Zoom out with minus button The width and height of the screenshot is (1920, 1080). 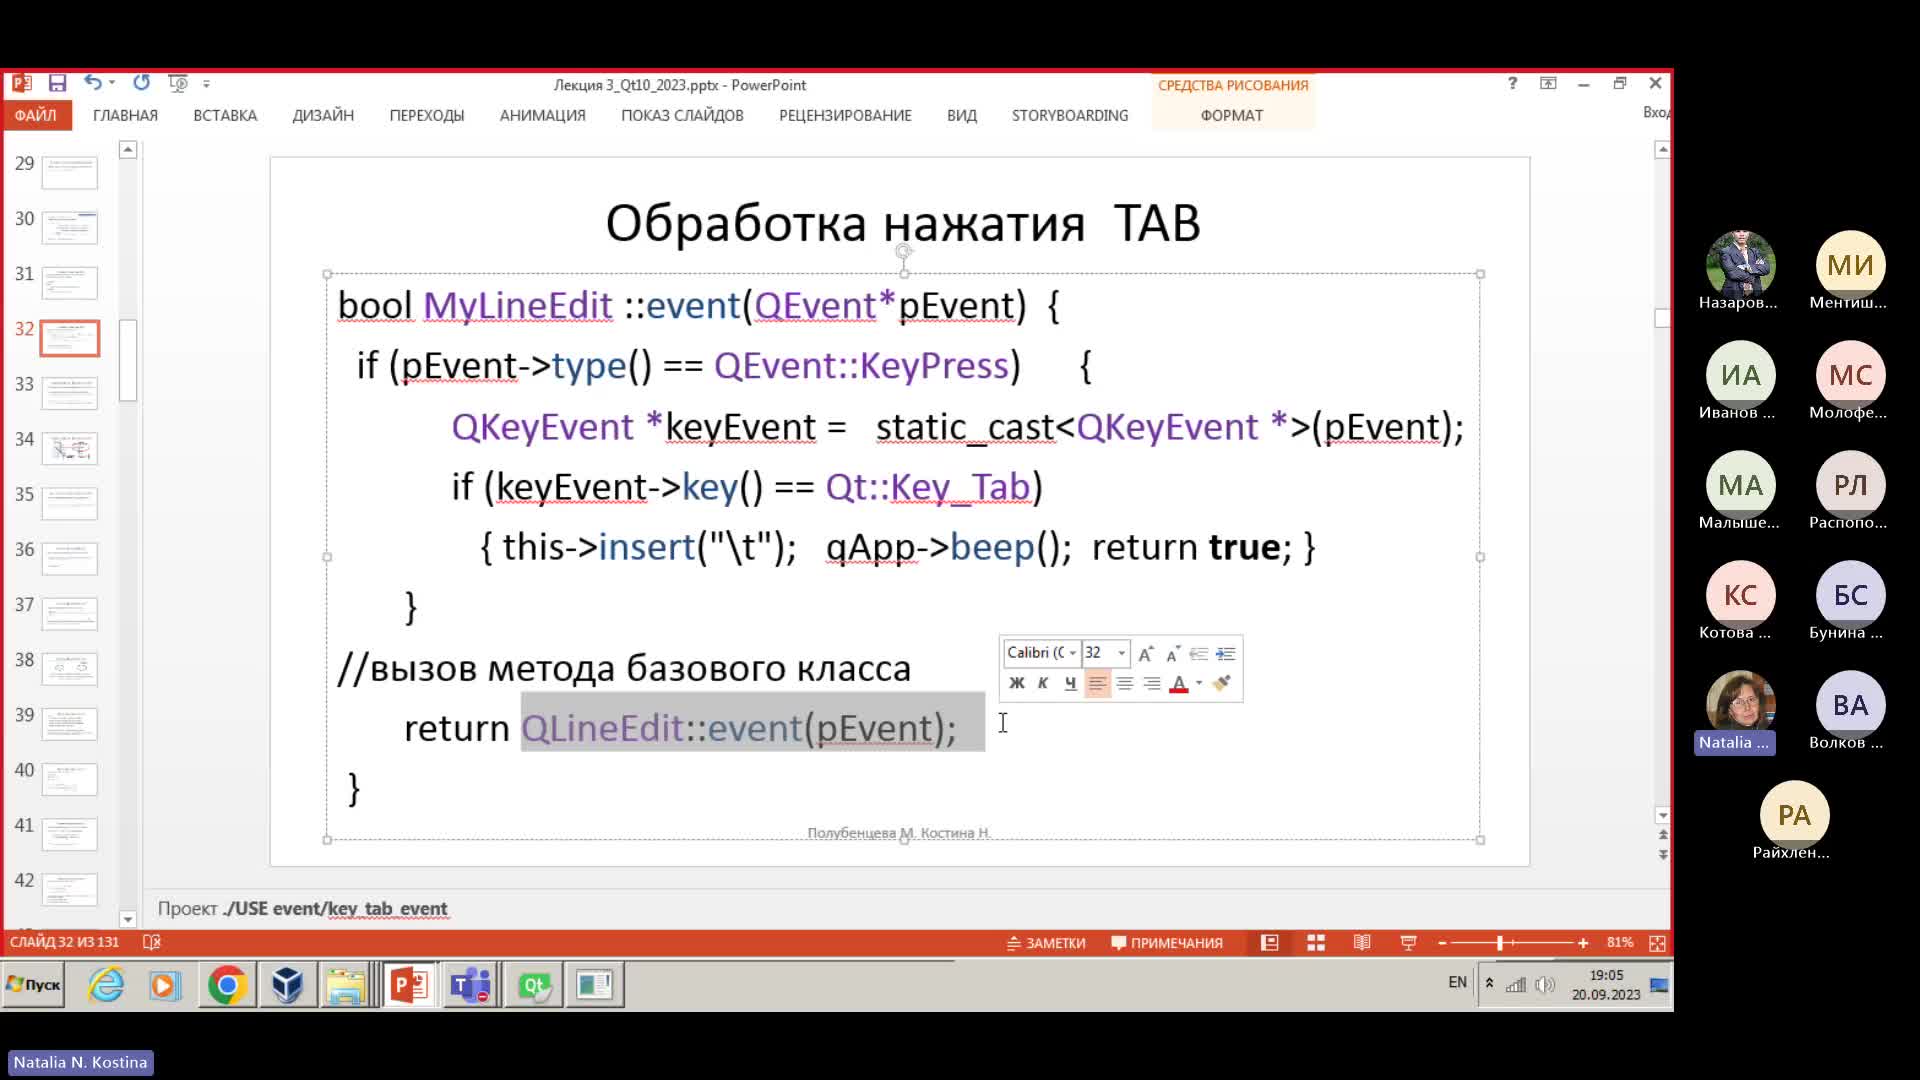(x=1442, y=943)
